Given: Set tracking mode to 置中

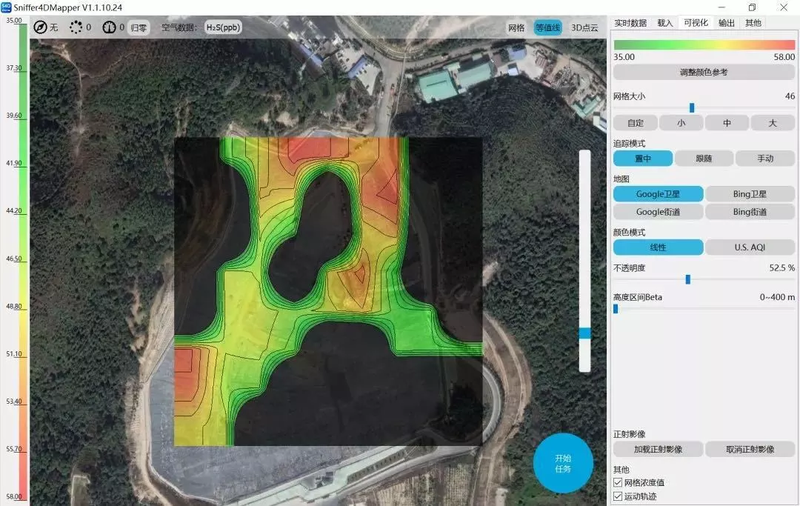Looking at the screenshot, I should tap(643, 159).
